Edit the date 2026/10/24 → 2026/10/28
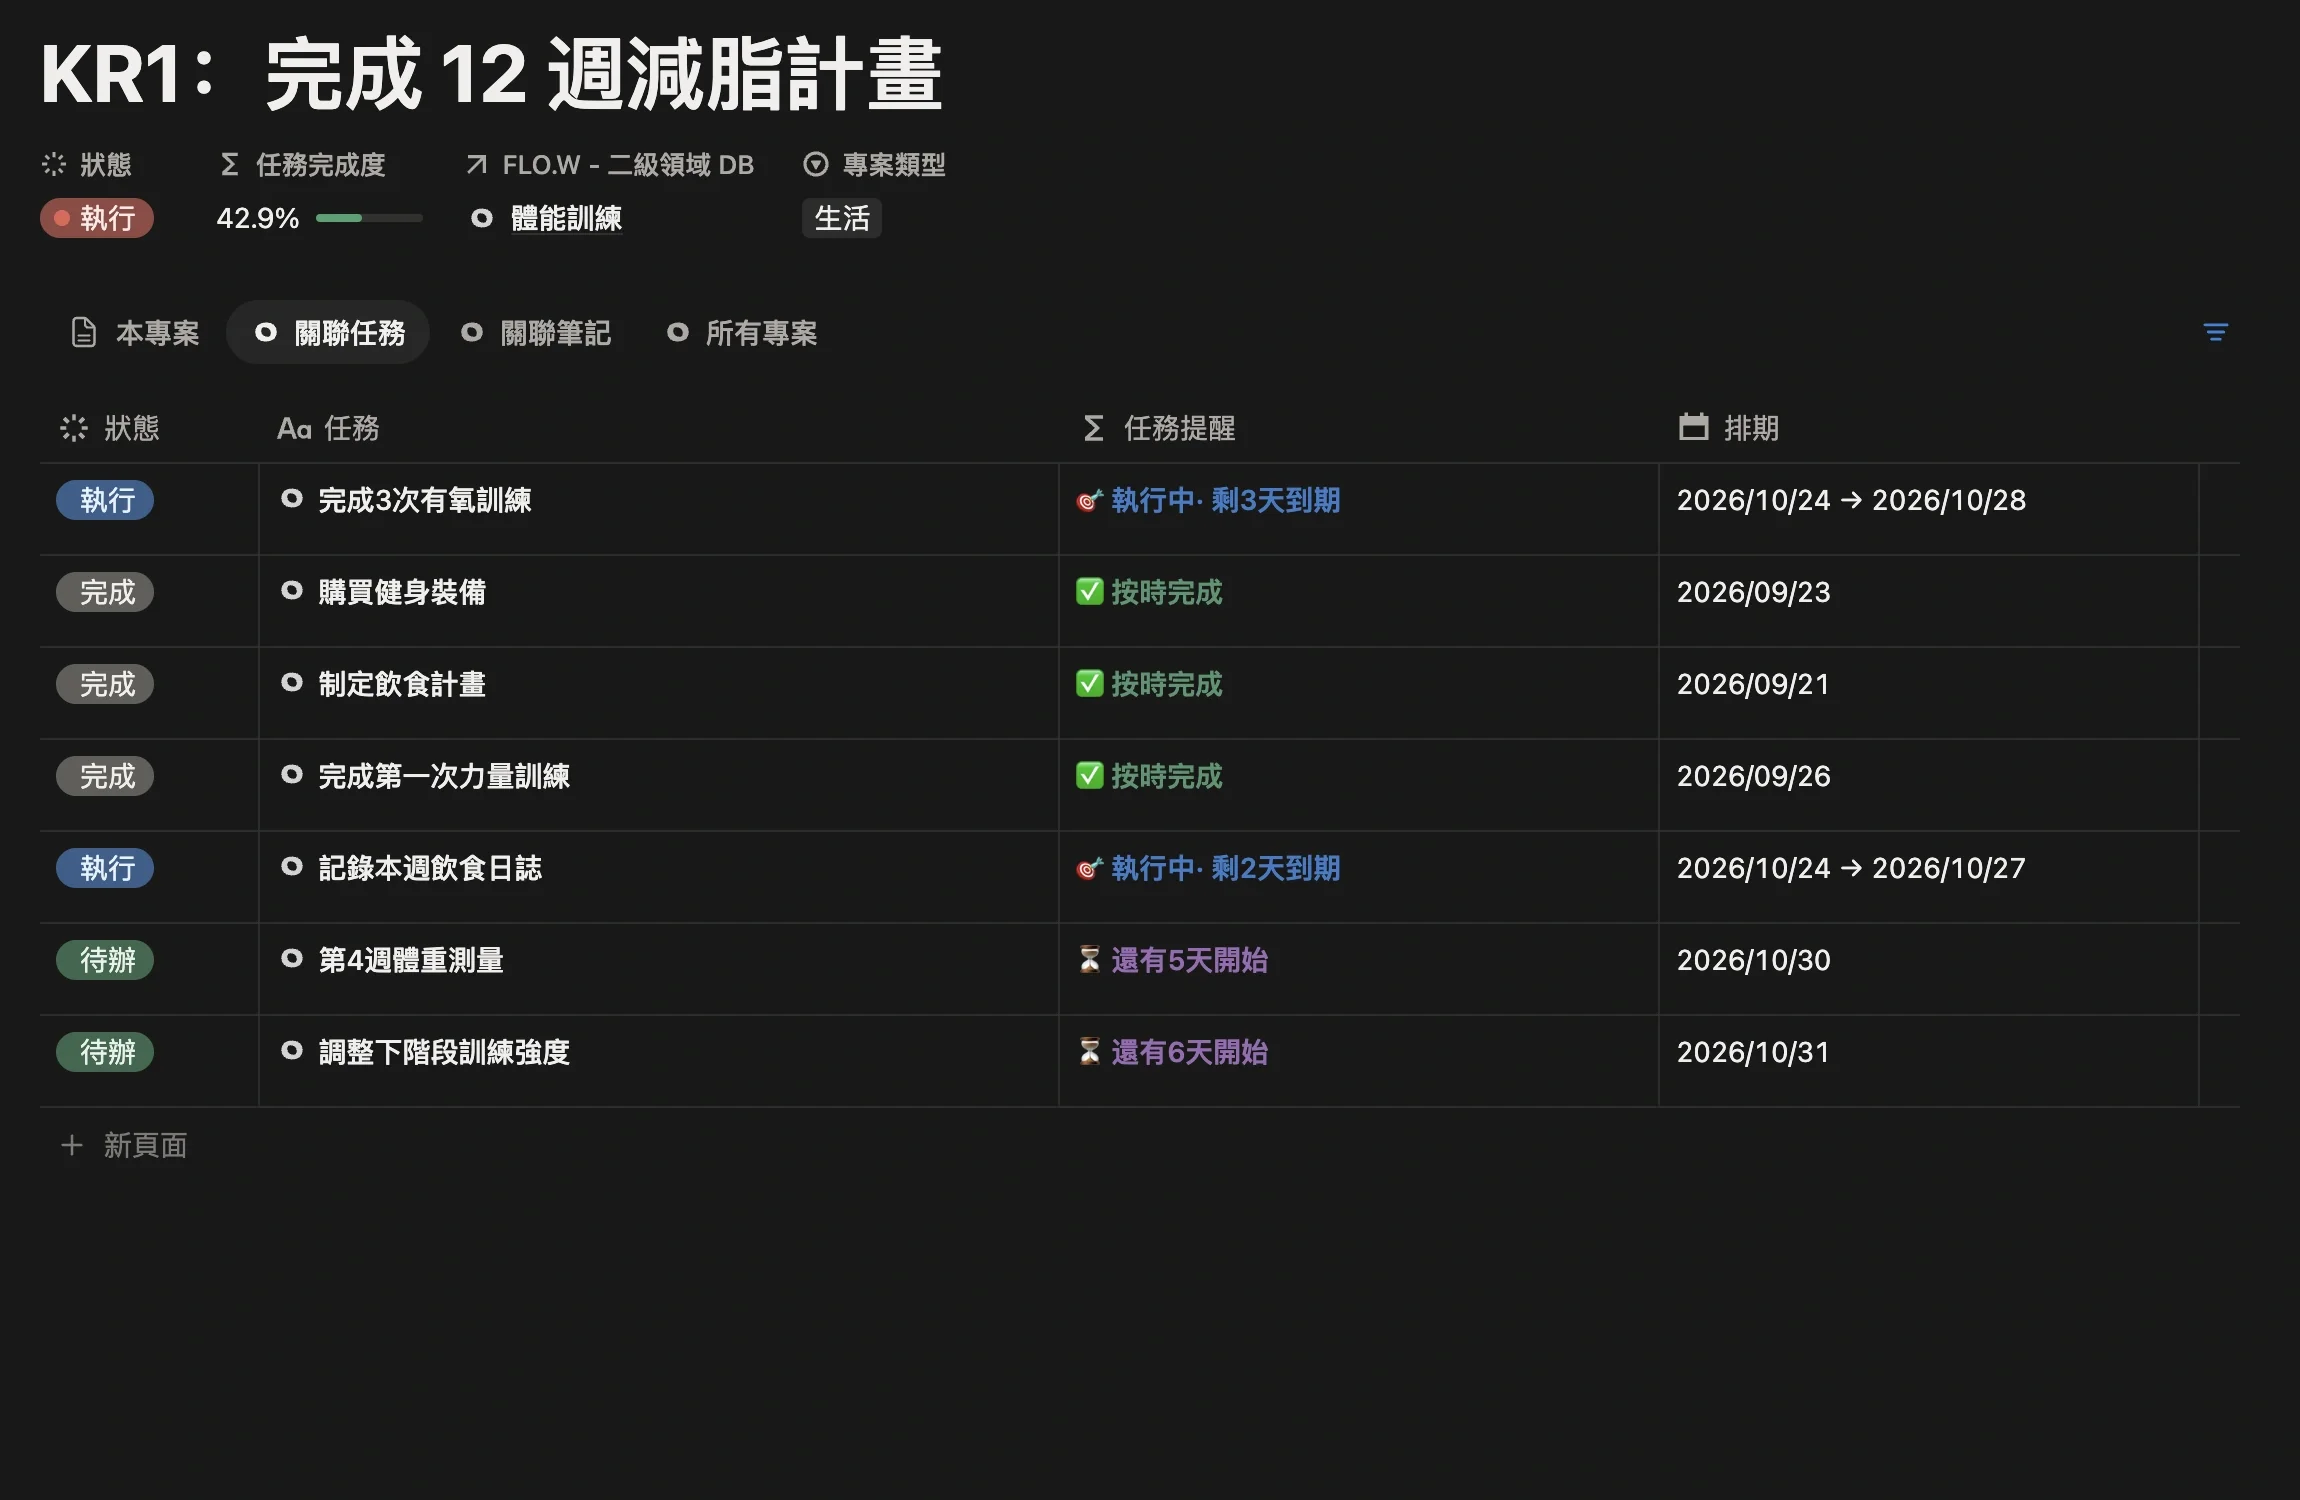The image size is (2300, 1500). 1851,500
